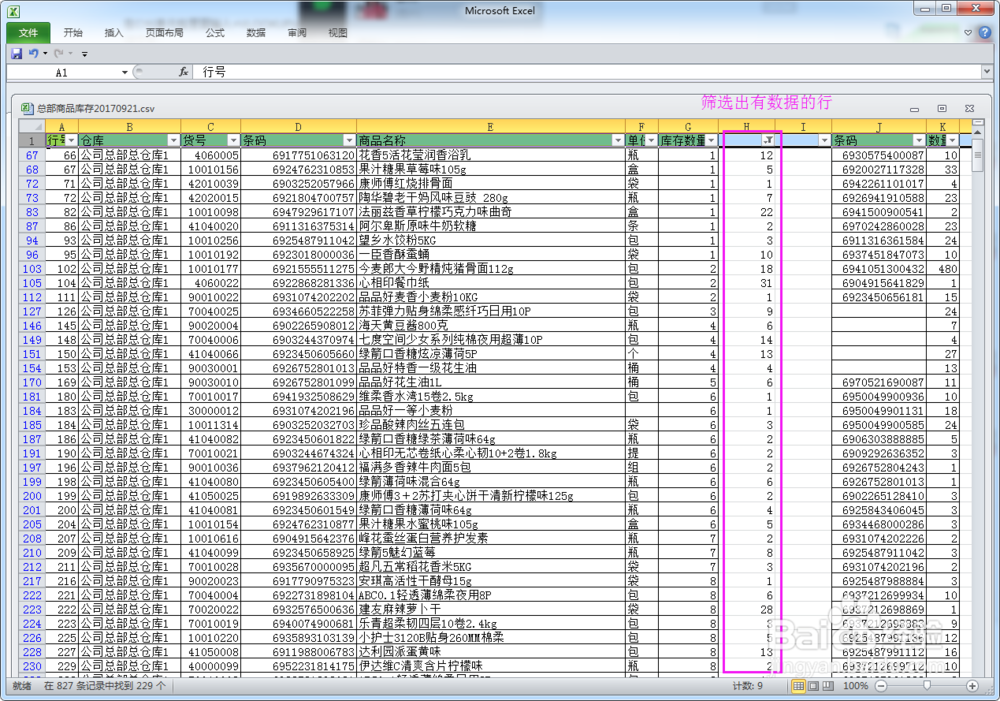Click column J cell 6941051300432

coord(879,269)
